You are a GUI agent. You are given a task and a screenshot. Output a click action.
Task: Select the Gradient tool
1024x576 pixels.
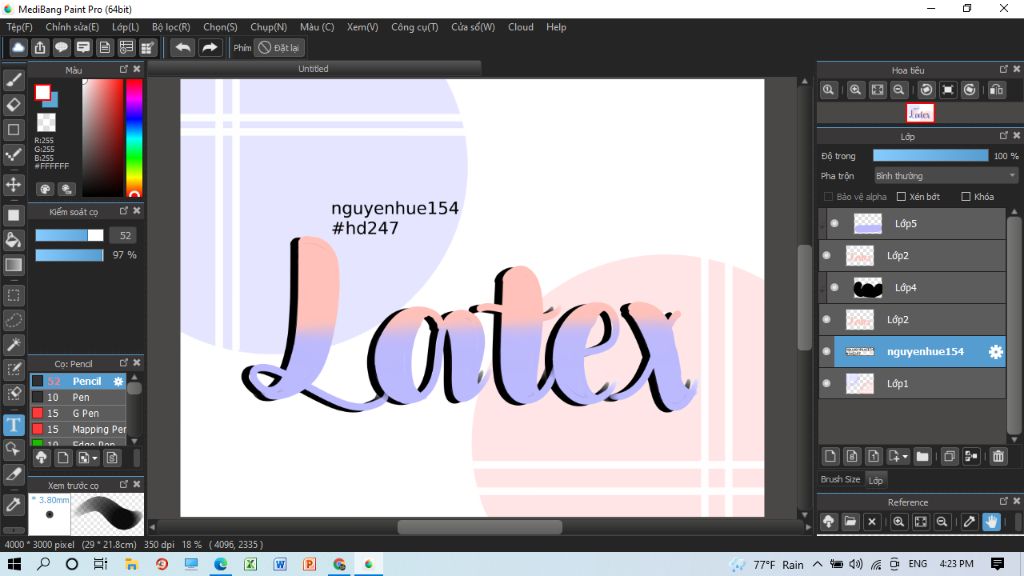pos(14,264)
